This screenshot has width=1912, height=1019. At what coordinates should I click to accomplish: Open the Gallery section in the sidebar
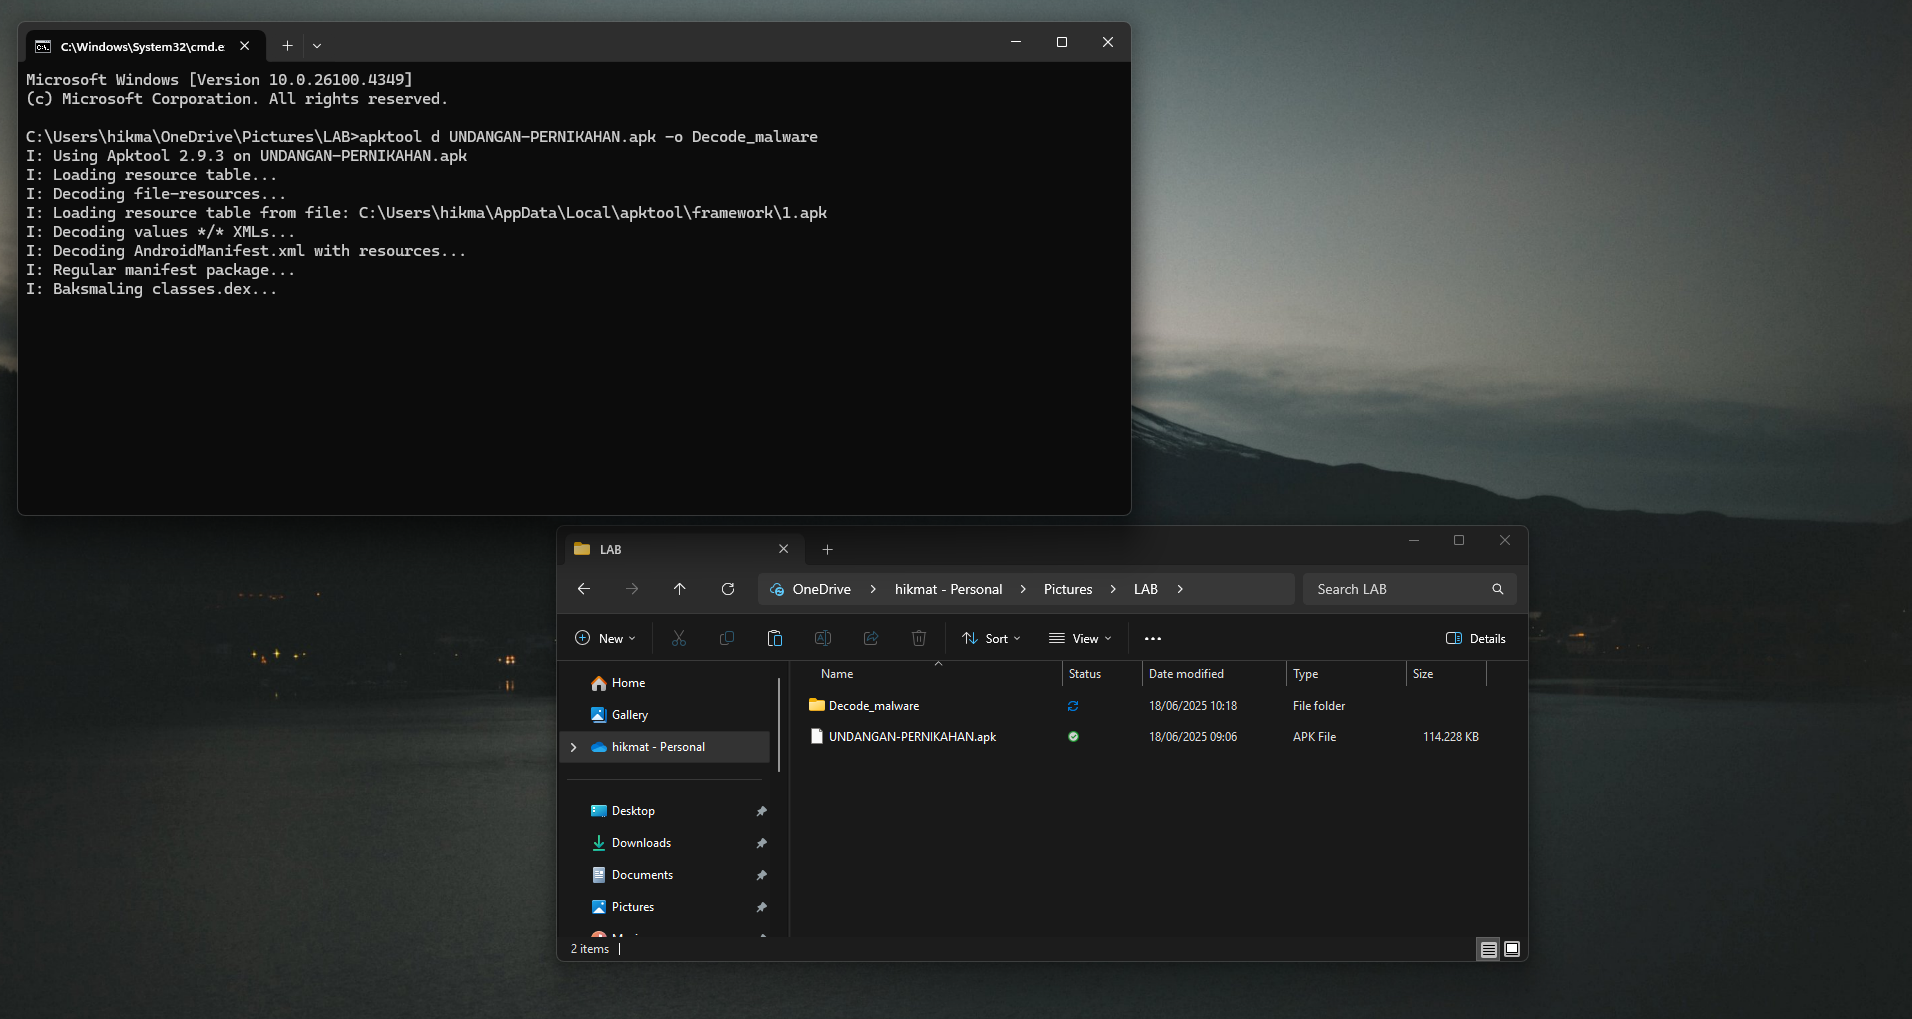630,714
